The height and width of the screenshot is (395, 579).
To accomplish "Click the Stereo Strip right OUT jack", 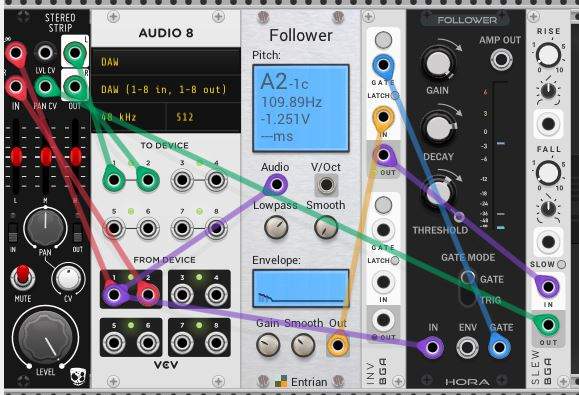I will point(75,86).
